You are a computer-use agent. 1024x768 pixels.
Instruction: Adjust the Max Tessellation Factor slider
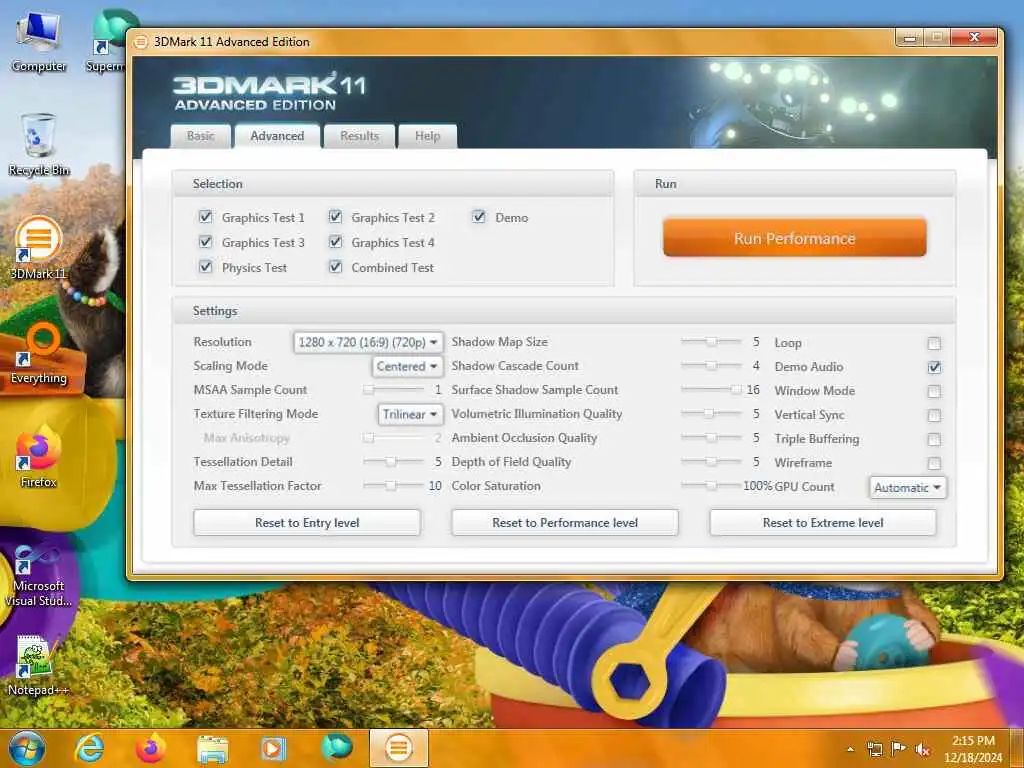pyautogui.click(x=393, y=486)
